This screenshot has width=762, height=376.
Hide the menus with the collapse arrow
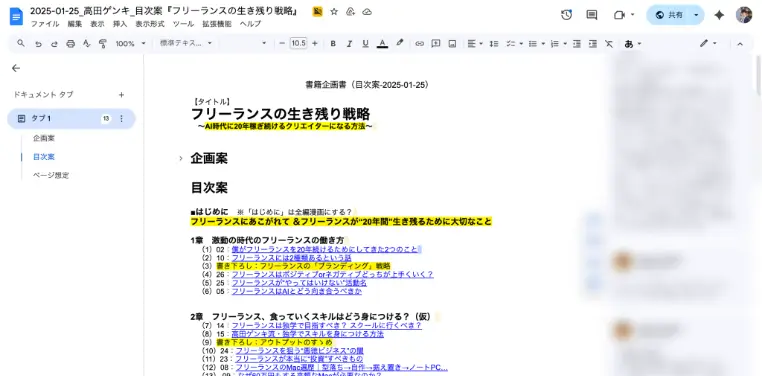coord(740,44)
